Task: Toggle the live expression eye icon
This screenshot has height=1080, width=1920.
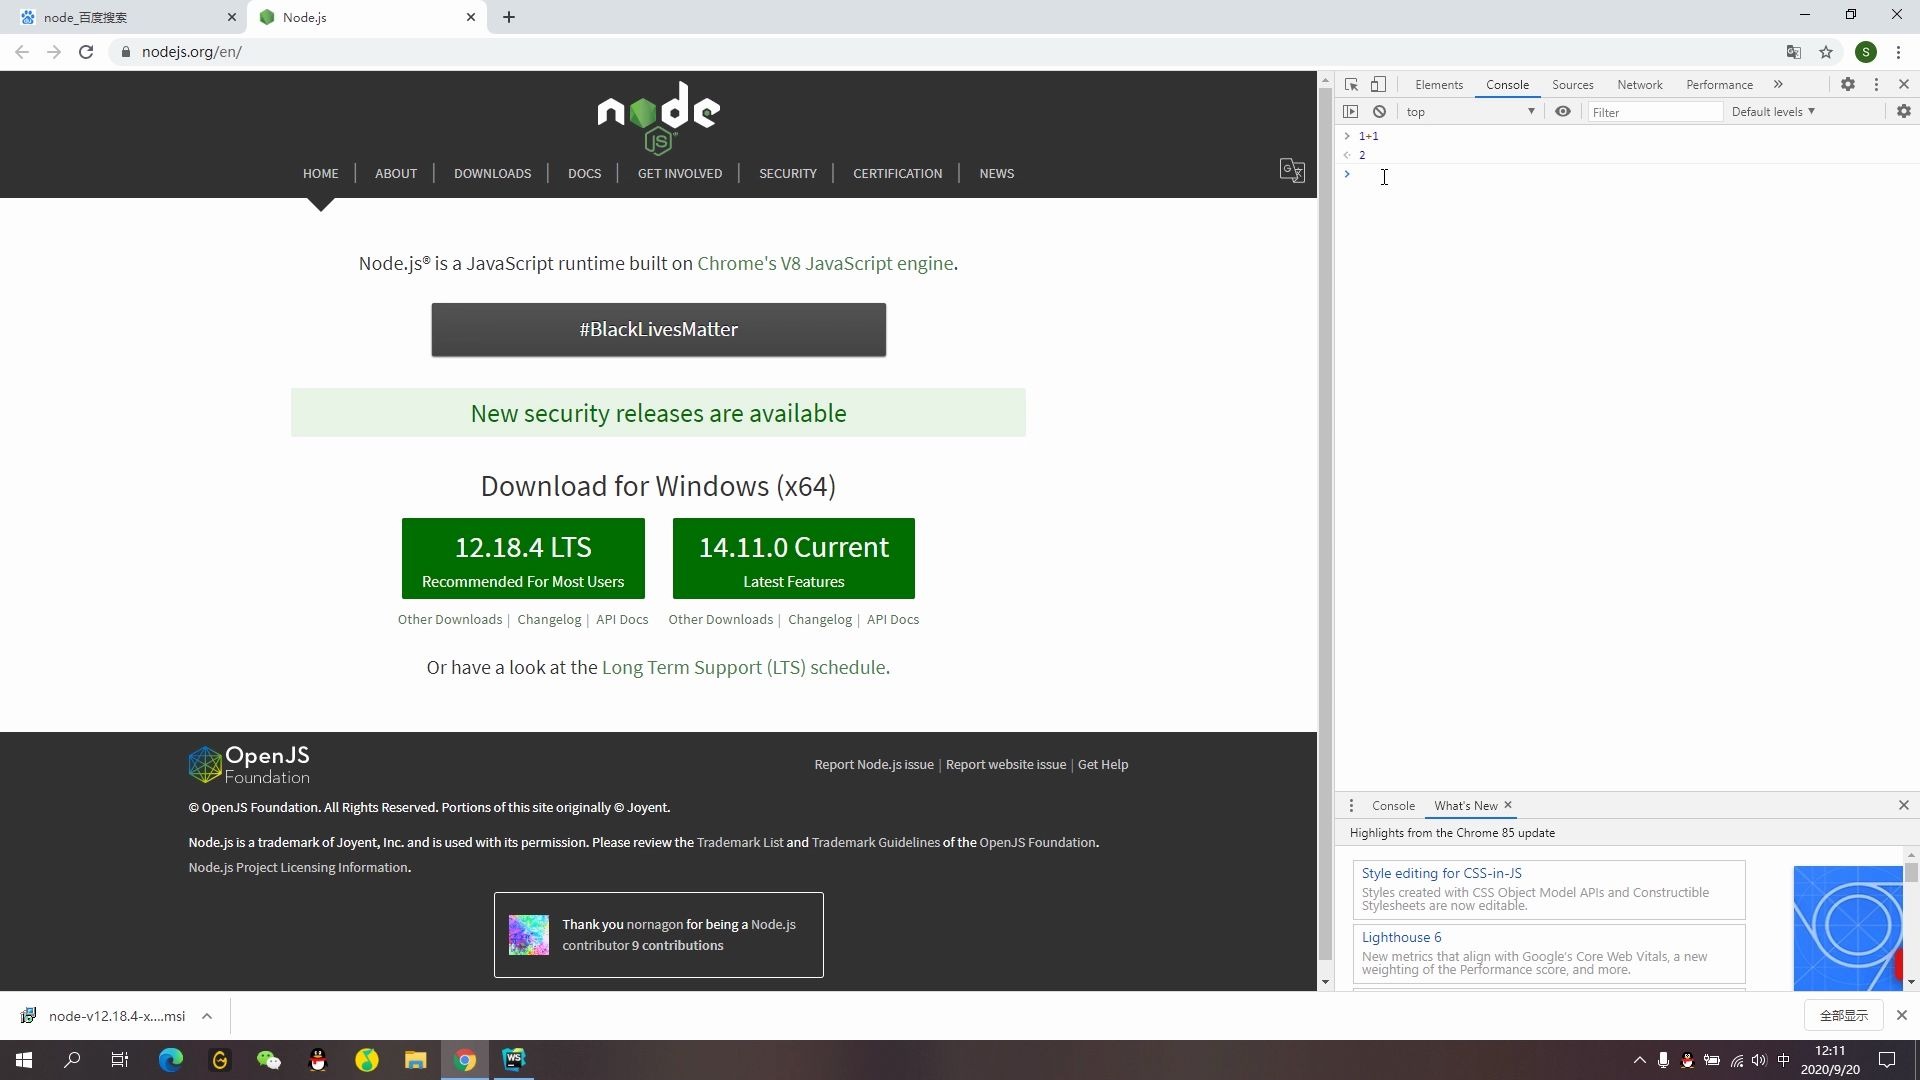Action: [x=1563, y=112]
